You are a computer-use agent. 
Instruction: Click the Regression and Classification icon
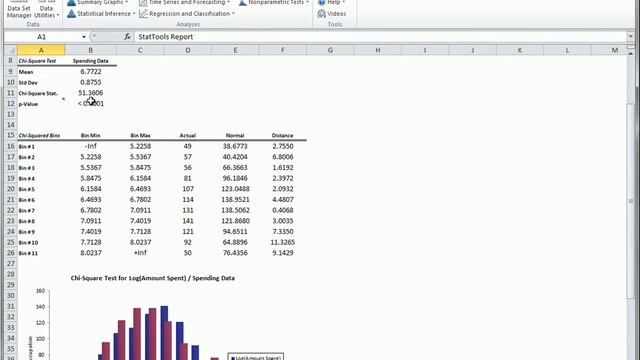coord(143,13)
